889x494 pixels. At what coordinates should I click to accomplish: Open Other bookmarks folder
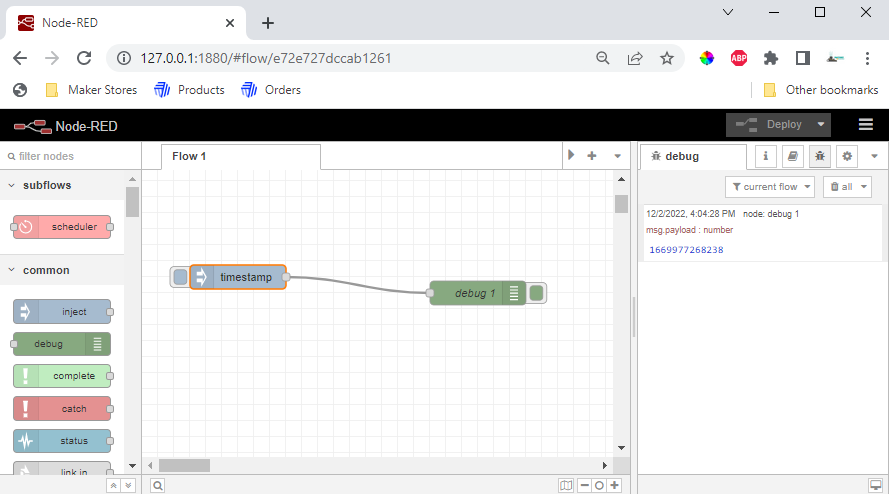click(x=821, y=90)
